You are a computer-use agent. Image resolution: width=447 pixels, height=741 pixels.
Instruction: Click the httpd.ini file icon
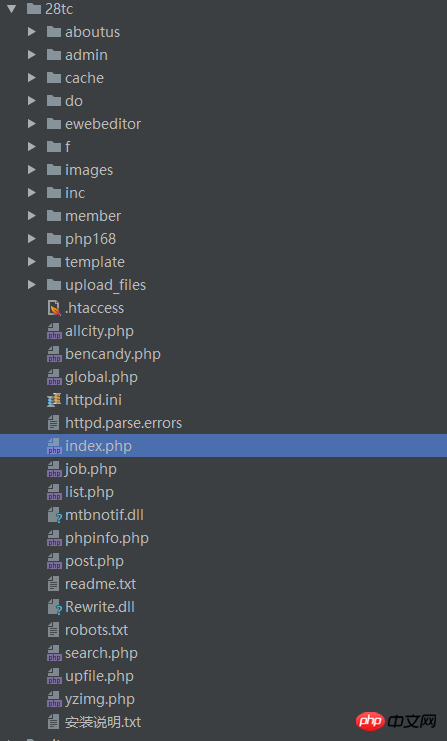click(x=54, y=400)
